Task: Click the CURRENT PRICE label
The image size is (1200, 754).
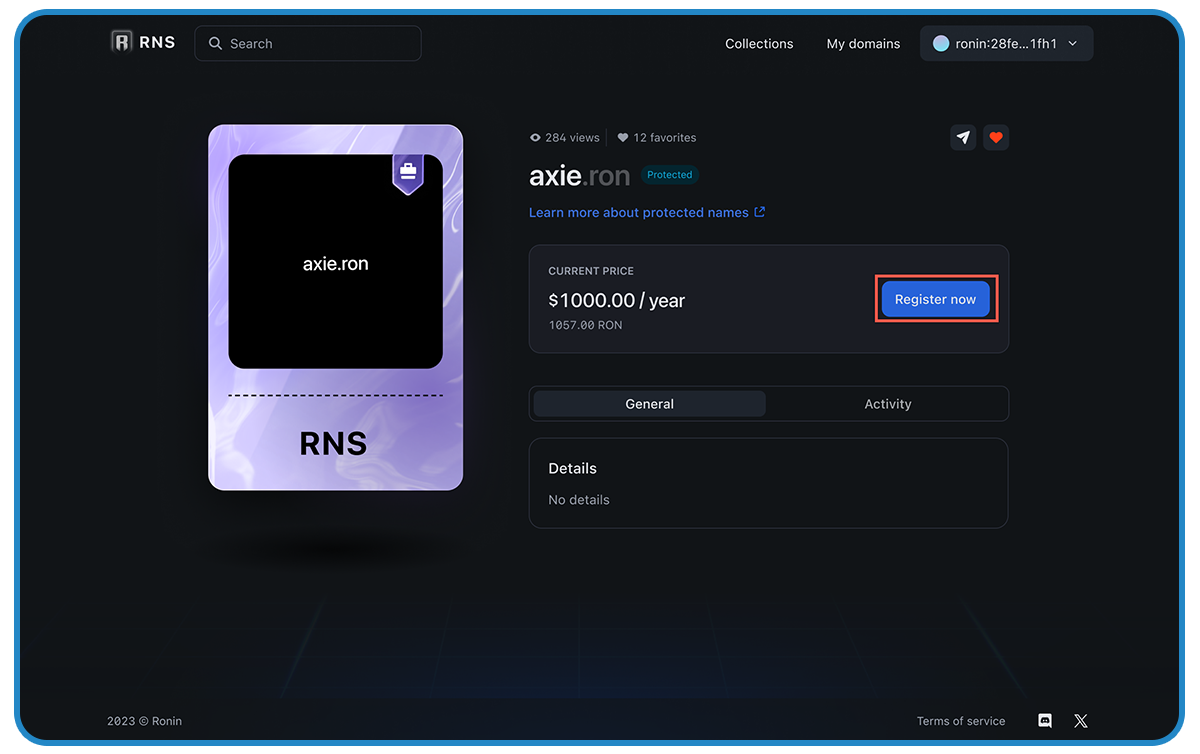Action: (x=591, y=271)
